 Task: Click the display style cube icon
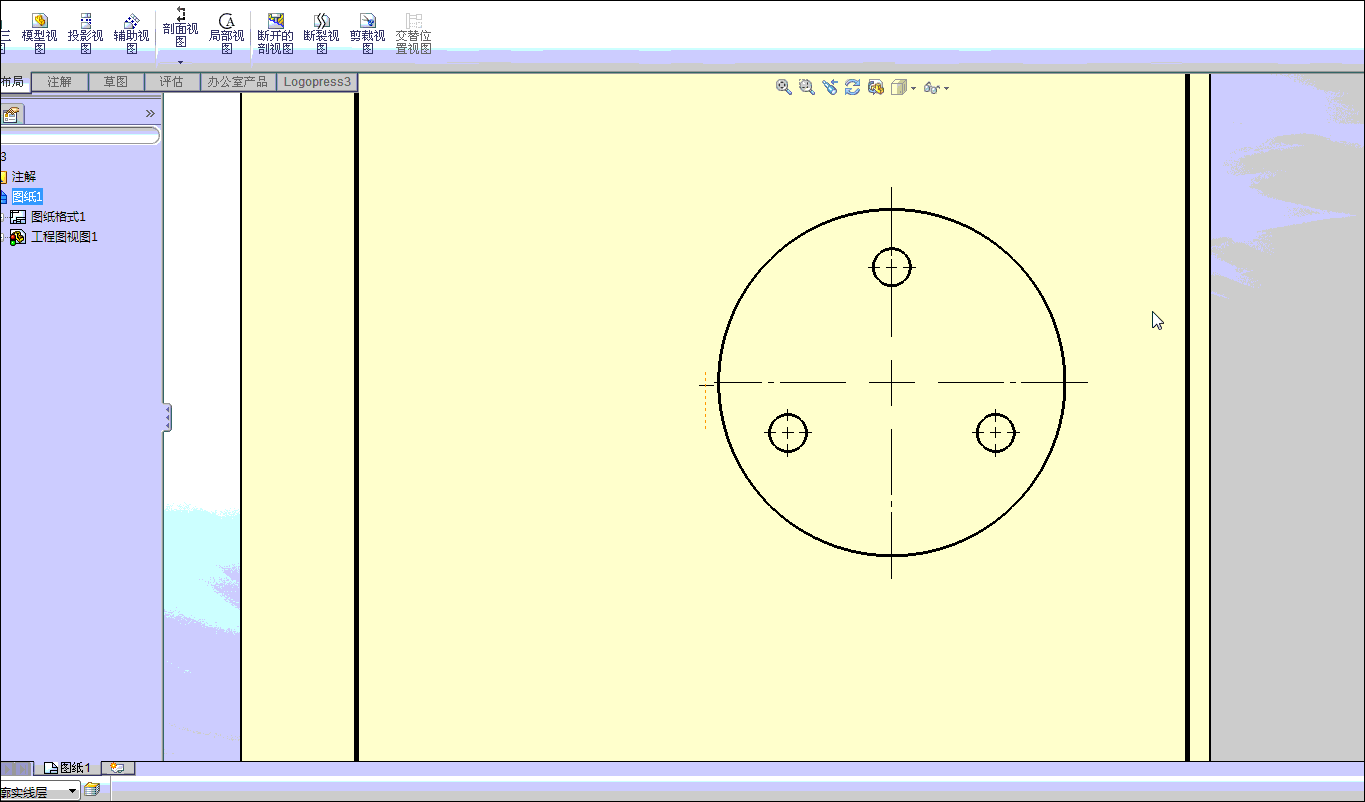(x=898, y=88)
